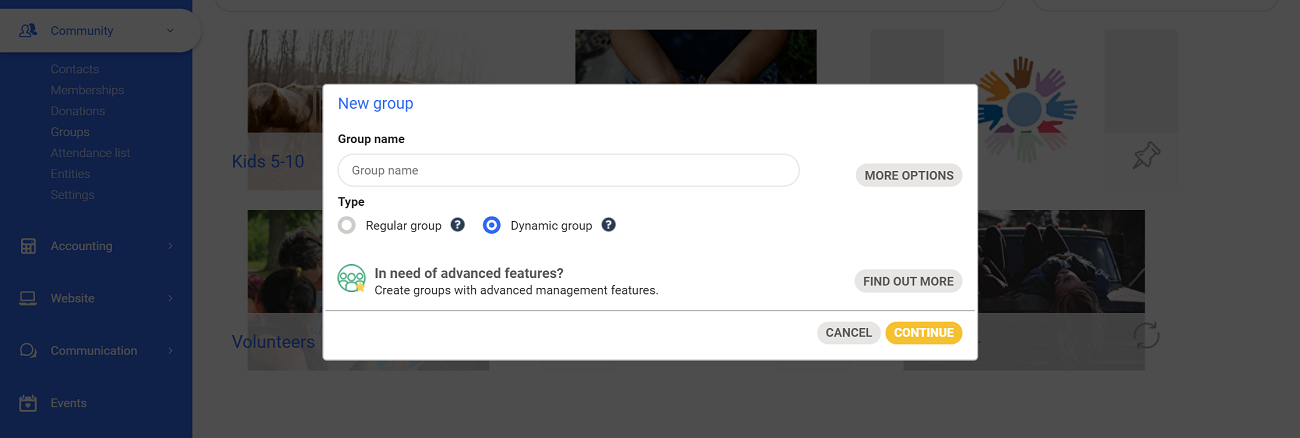Click the Events calendar icon

[x=28, y=403]
